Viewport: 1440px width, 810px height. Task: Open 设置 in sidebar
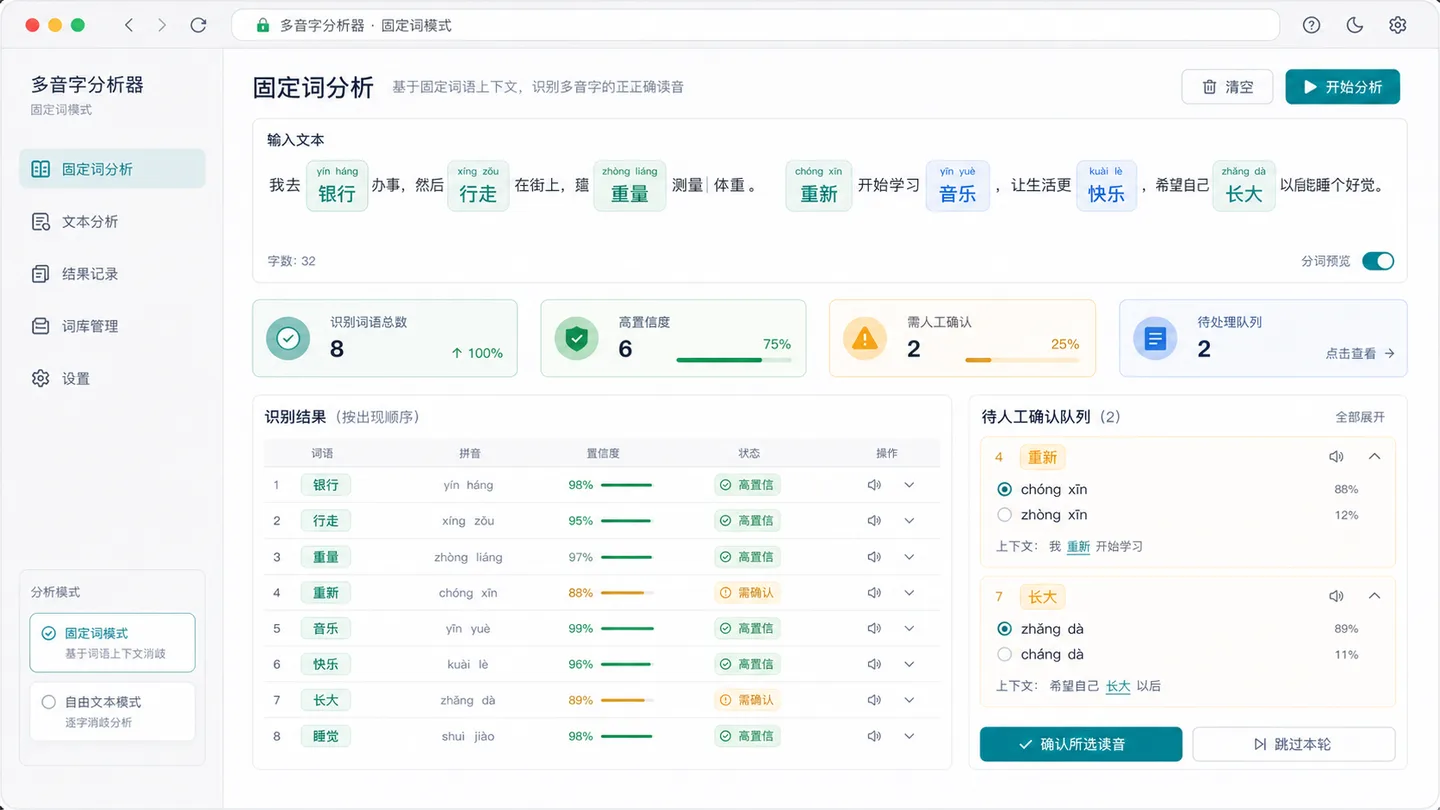pyautogui.click(x=112, y=378)
